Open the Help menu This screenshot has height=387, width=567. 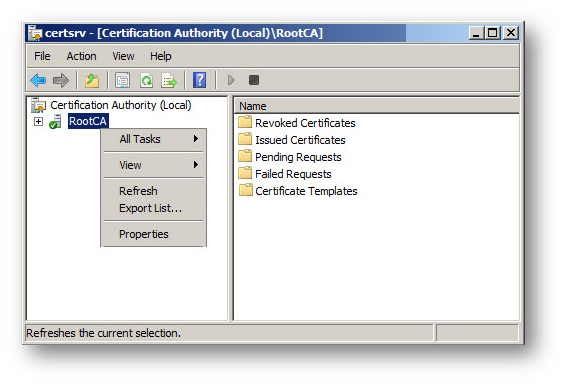pyautogui.click(x=161, y=56)
